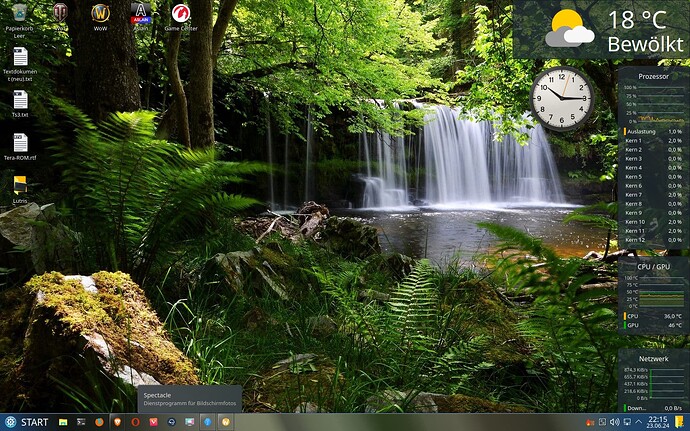690x431 pixels.
Task: Launch terminal from the taskbar
Action: (x=81, y=422)
